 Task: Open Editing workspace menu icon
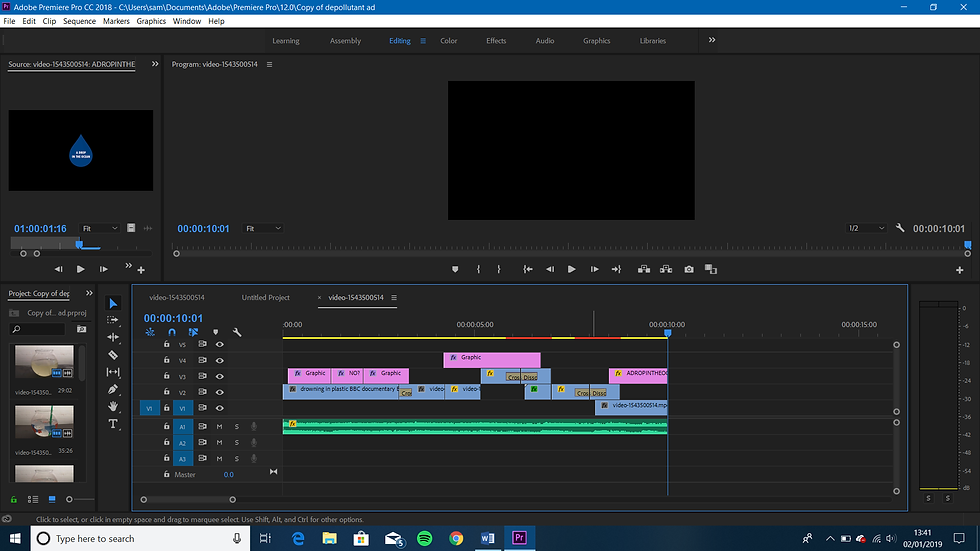(x=423, y=41)
